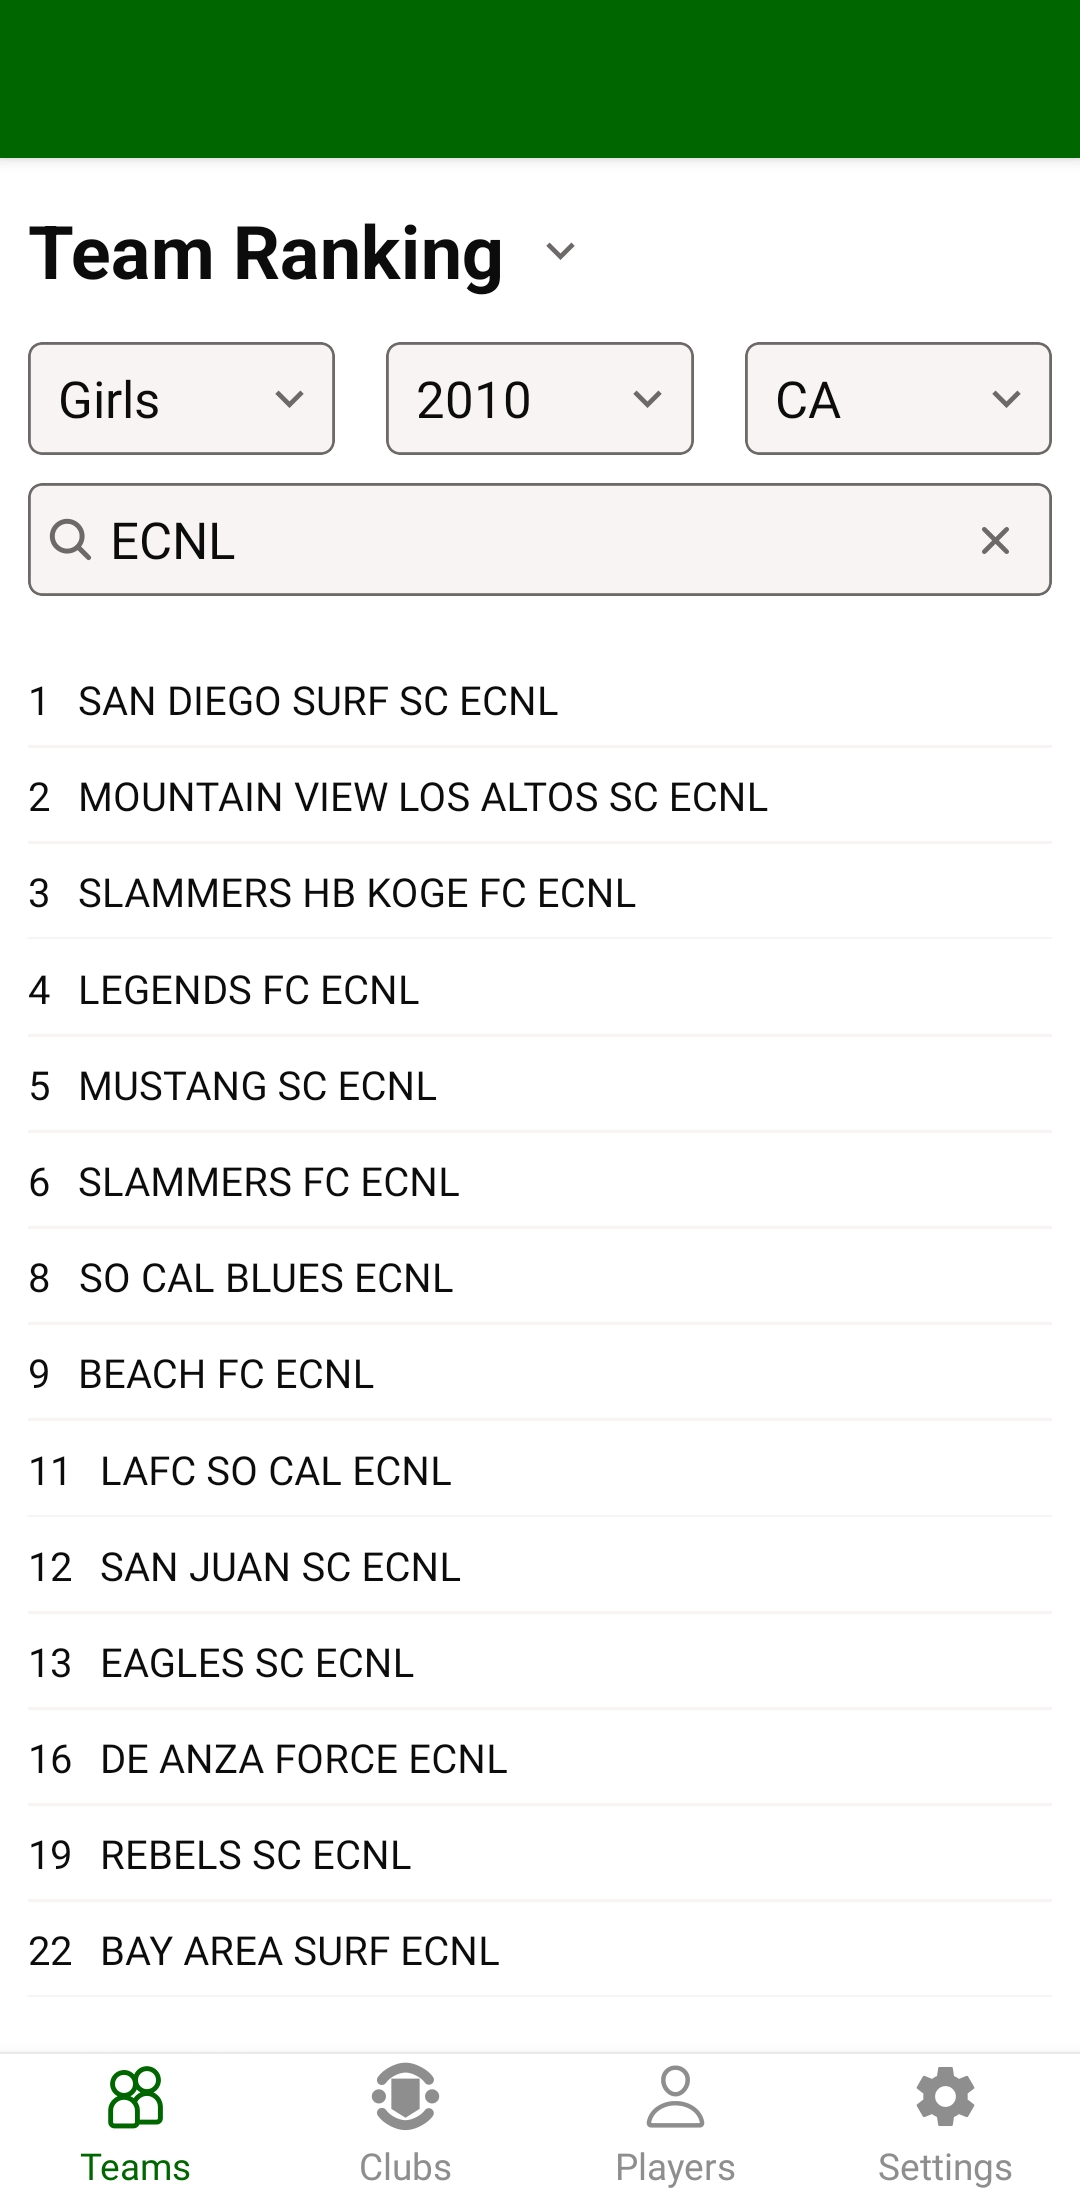Open De Anza Force ECNL
Image resolution: width=1080 pixels, height=2191 pixels.
pyautogui.click(x=304, y=1760)
